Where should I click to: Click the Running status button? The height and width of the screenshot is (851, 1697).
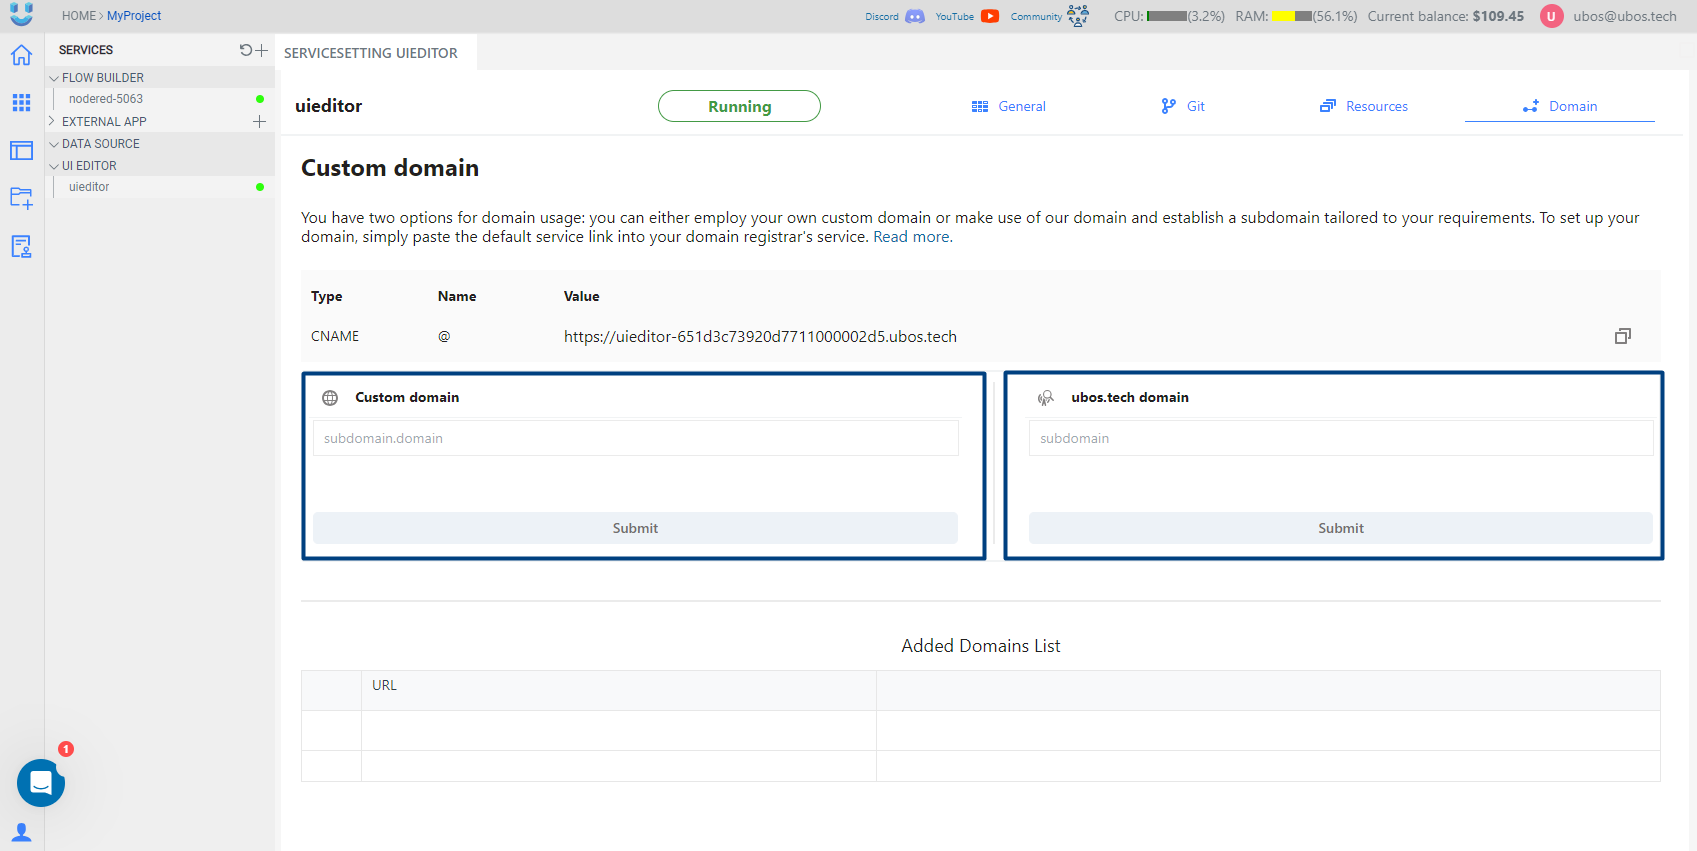coord(739,106)
